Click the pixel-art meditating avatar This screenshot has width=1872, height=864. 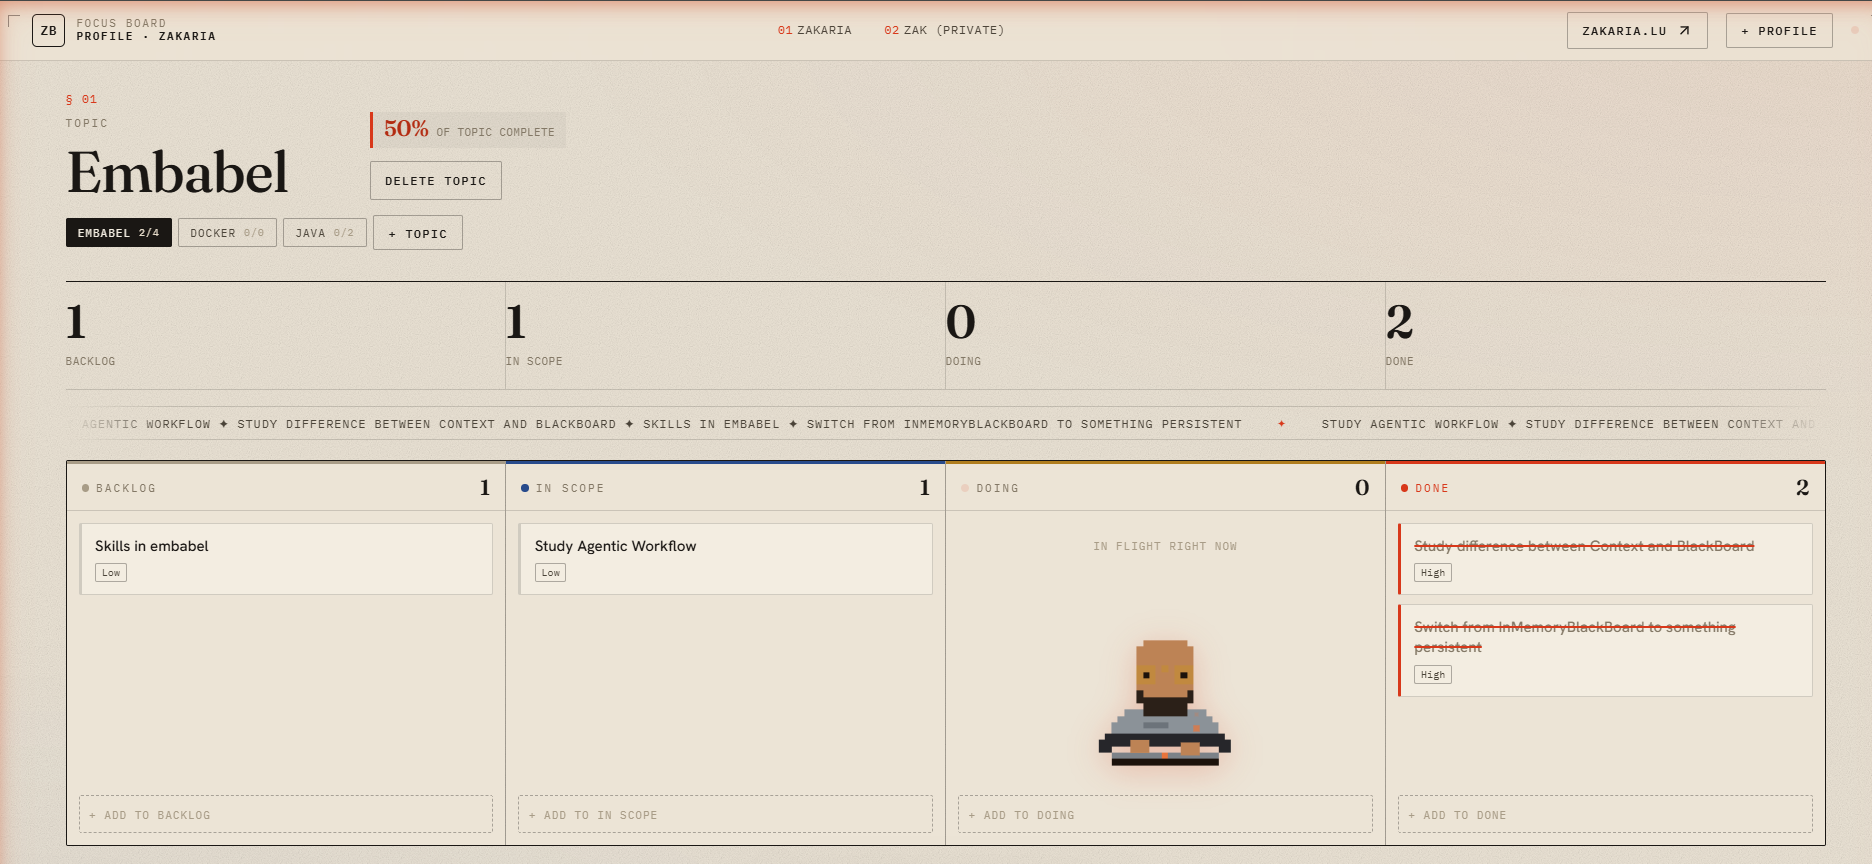(x=1165, y=703)
